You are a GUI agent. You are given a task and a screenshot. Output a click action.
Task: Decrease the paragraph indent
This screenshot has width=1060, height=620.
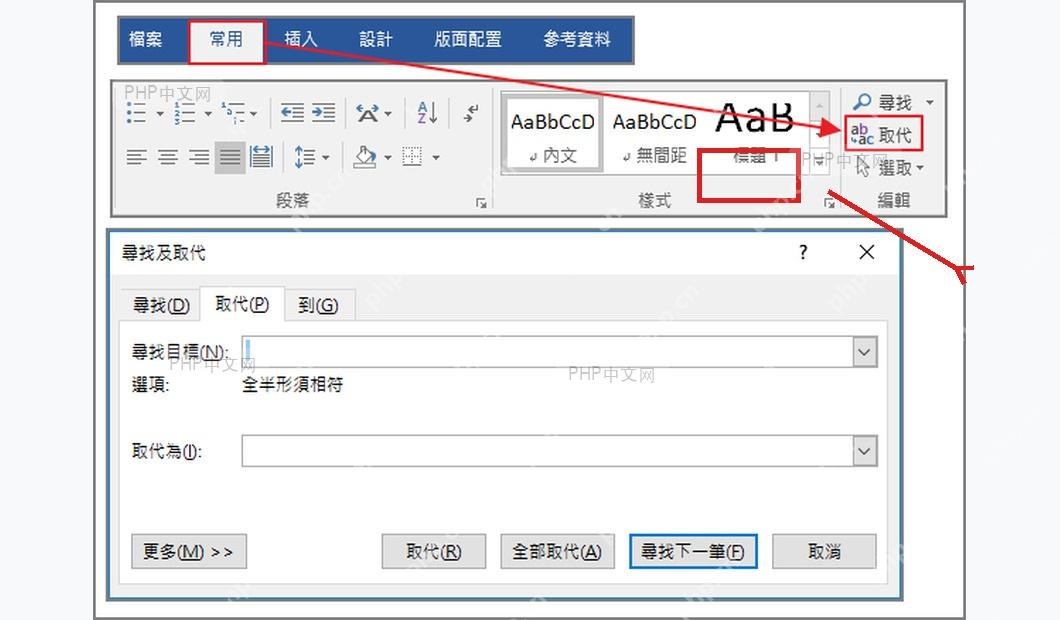292,113
